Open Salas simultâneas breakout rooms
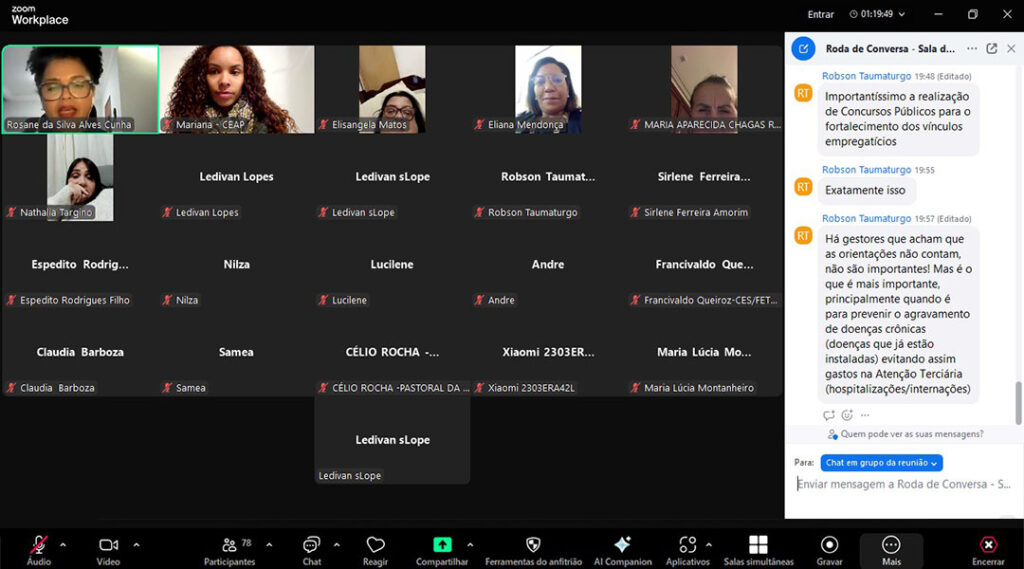This screenshot has width=1024, height=569. click(758, 545)
